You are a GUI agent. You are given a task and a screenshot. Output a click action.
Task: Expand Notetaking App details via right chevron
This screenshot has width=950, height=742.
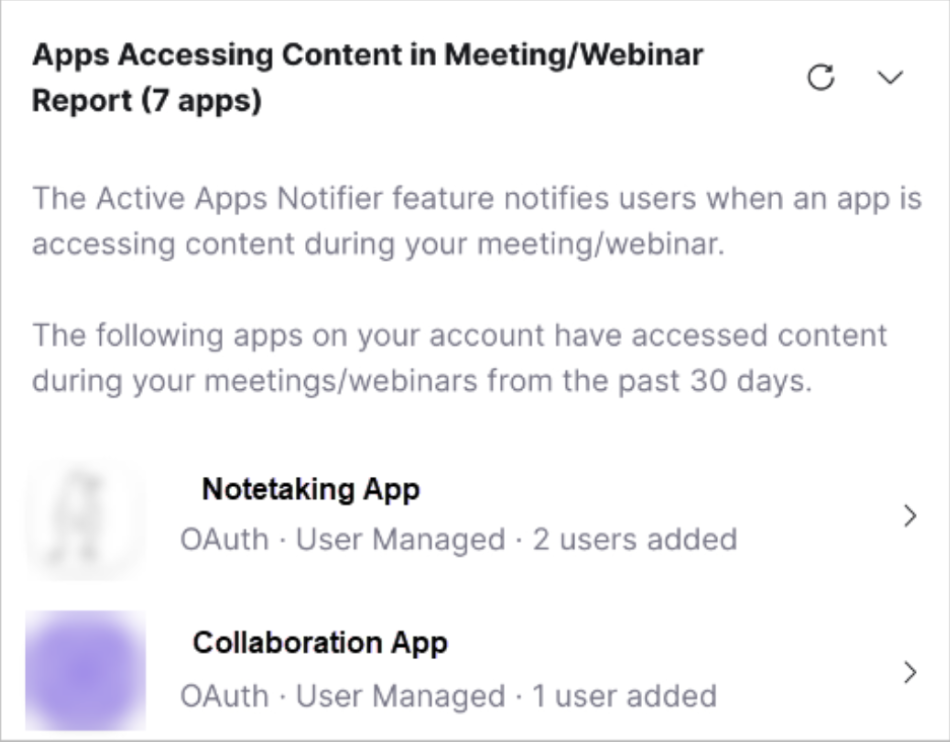click(x=909, y=516)
